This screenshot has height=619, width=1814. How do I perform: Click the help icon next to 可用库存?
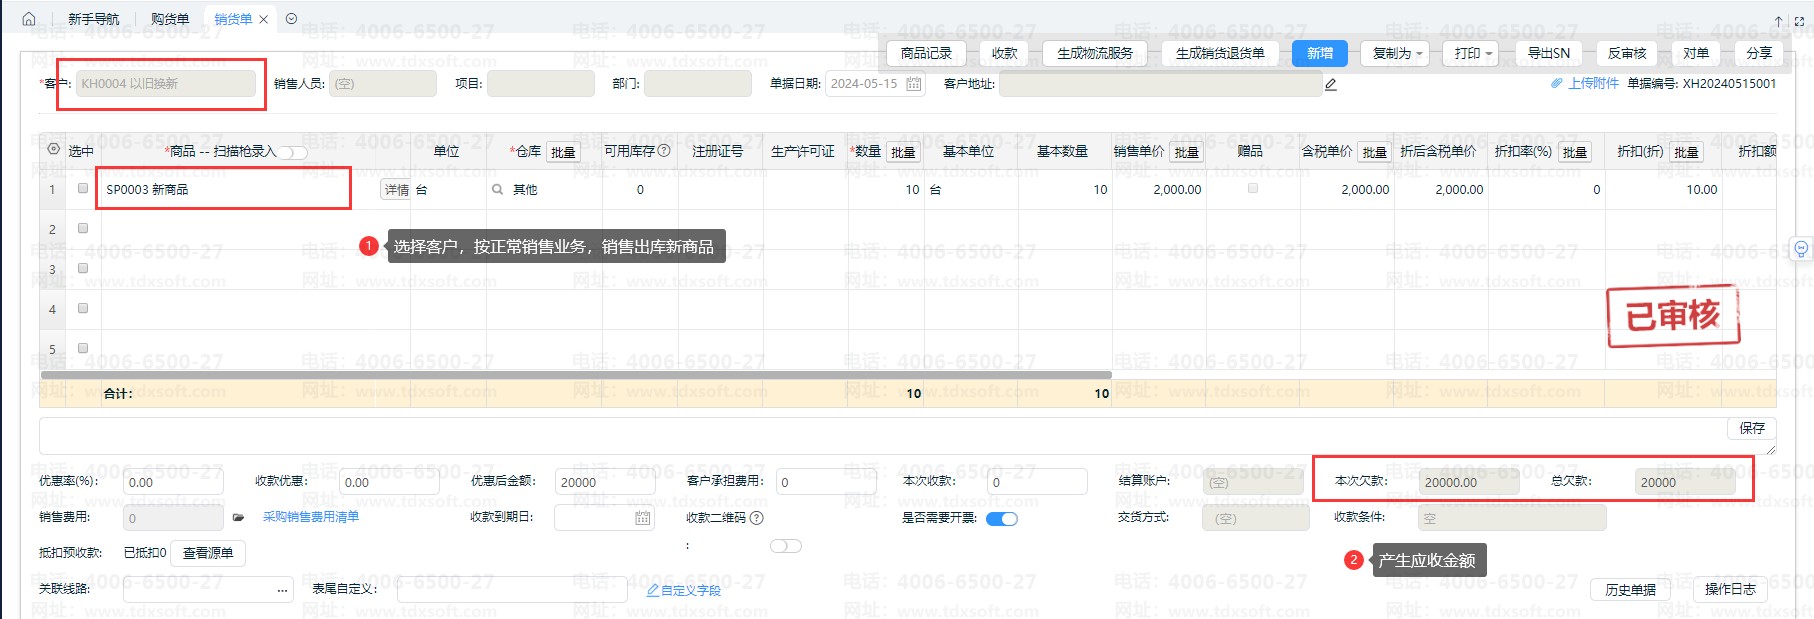664,151
